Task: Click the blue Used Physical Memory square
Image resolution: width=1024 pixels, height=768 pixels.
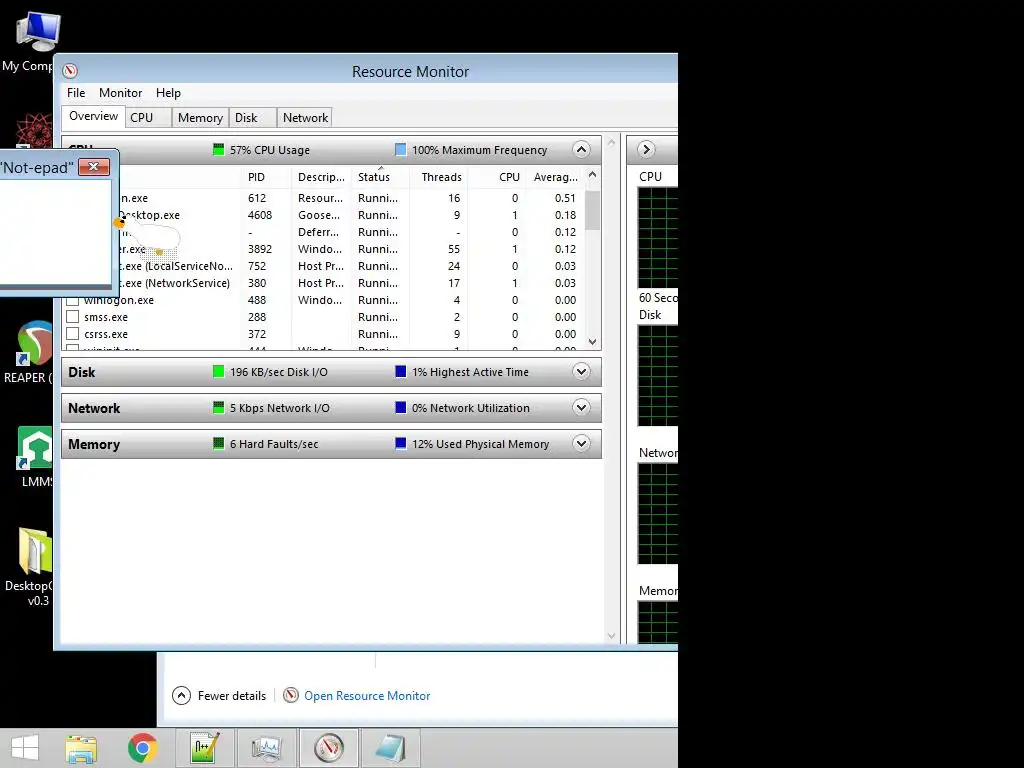Action: (x=401, y=443)
